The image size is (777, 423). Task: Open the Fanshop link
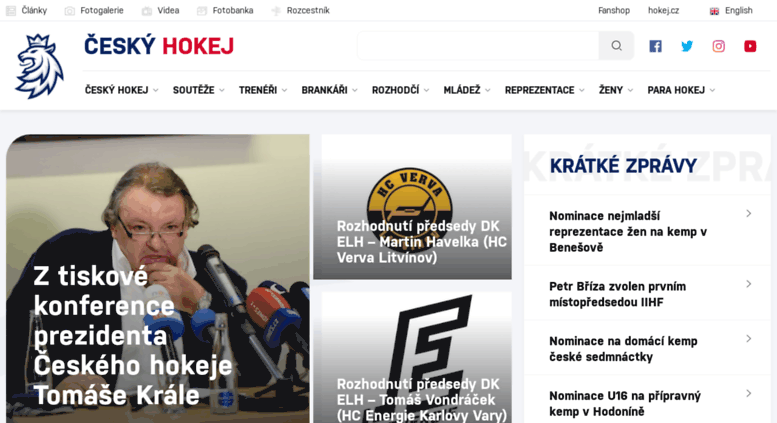pos(613,10)
